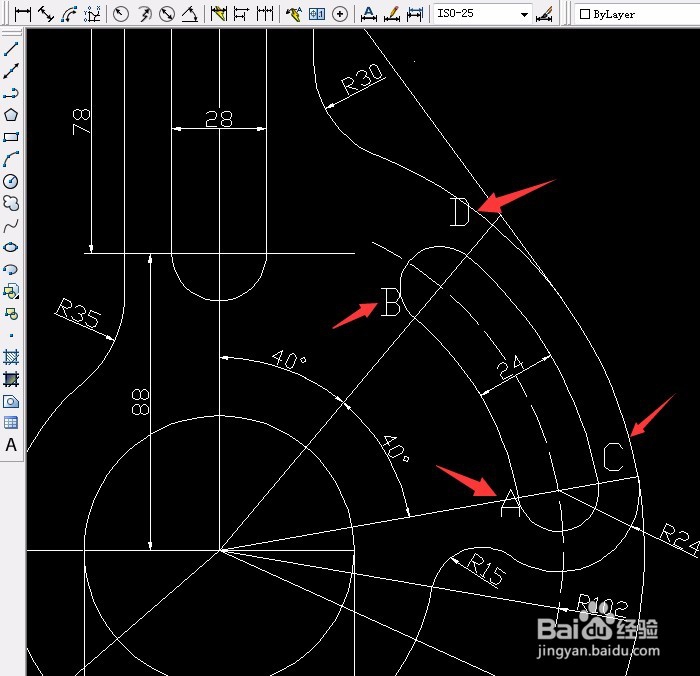This screenshot has height=676, width=700.
Task: Open the Dimension Style manager icon
Action: point(544,14)
